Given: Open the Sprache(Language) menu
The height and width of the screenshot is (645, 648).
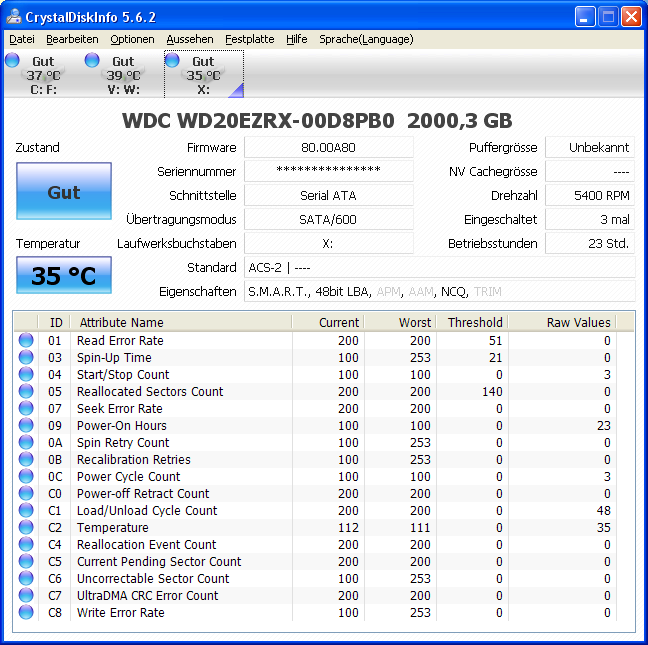Looking at the screenshot, I should pos(366,39).
